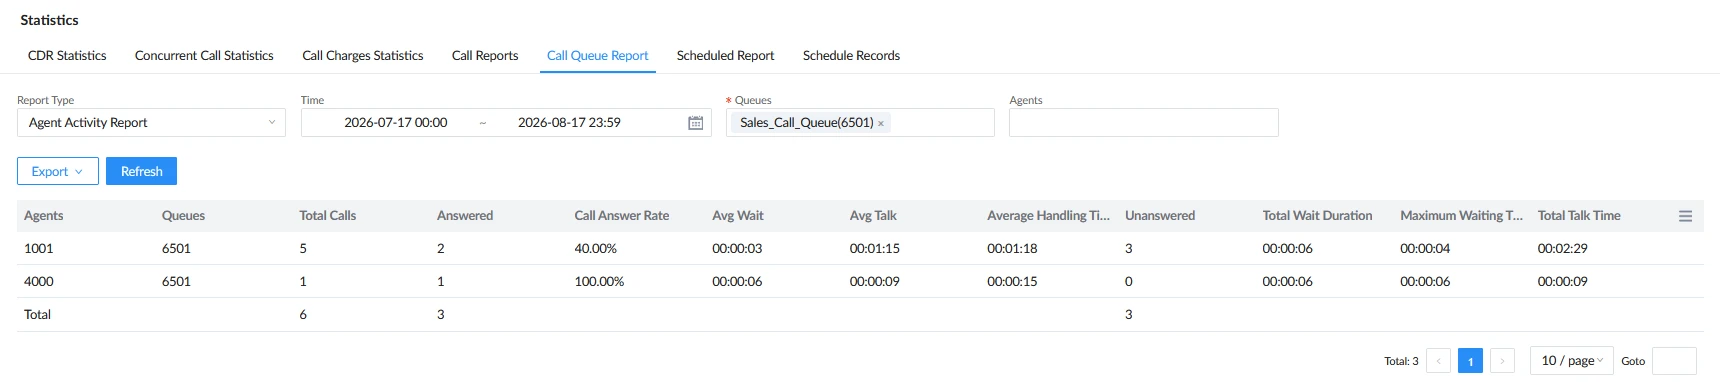Viewport: 1720px width, 382px height.
Task: Click the Goto page number field
Action: coord(1674,361)
